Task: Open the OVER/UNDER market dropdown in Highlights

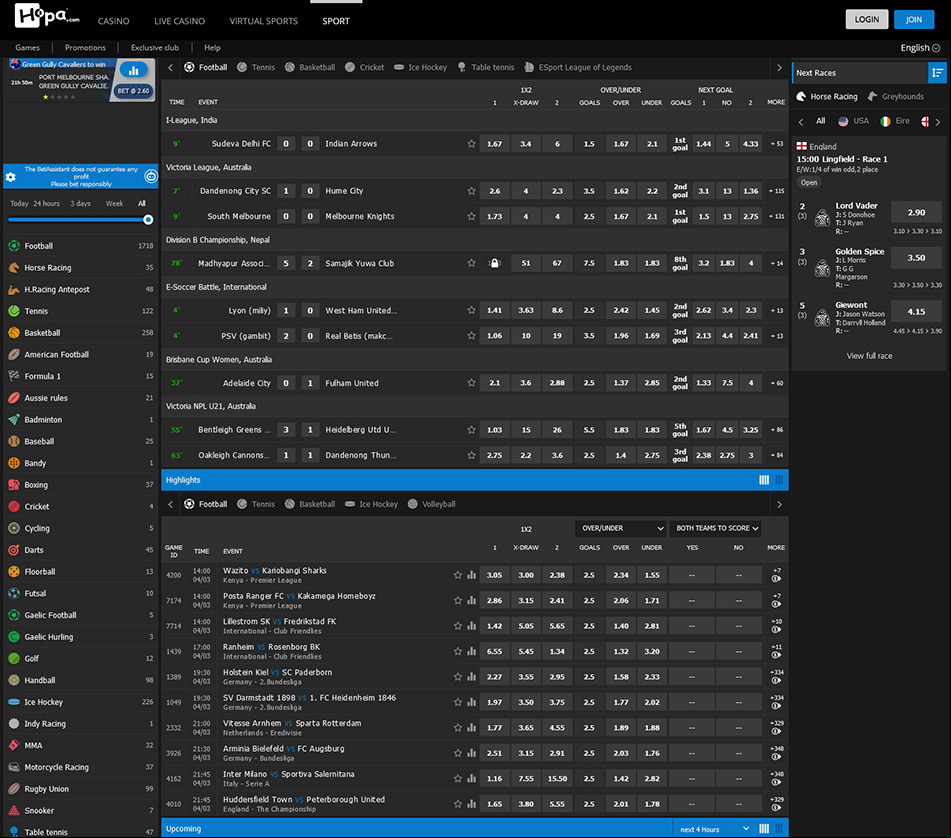Action: [620, 528]
